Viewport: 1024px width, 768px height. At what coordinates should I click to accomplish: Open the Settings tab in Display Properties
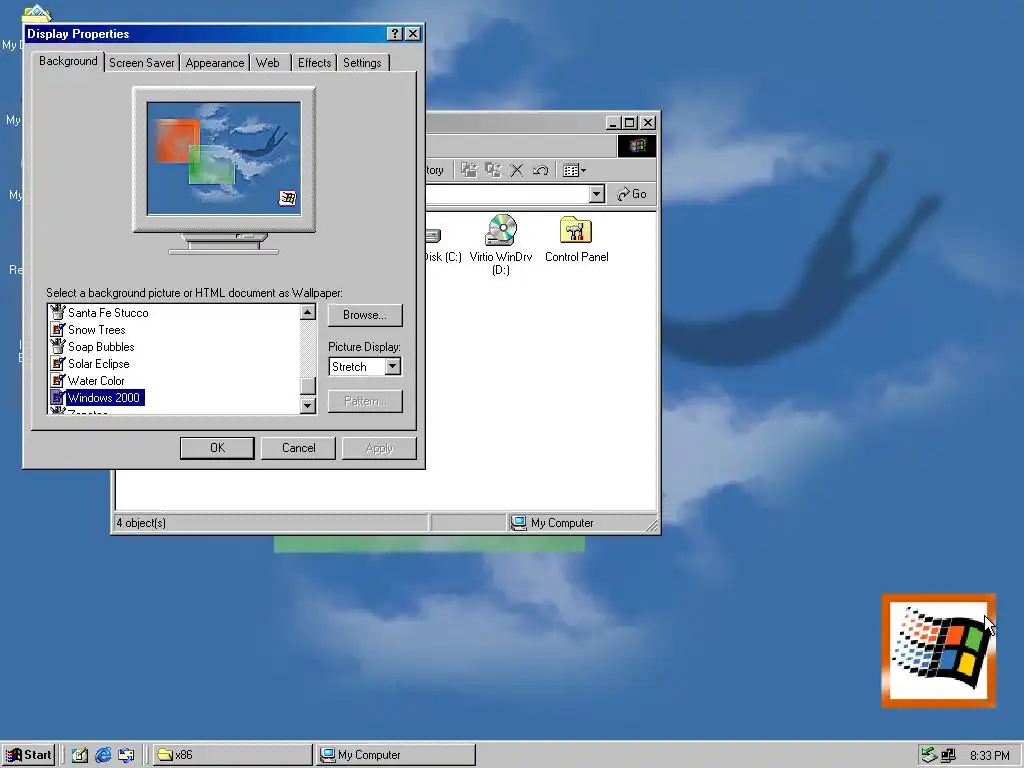coord(362,63)
